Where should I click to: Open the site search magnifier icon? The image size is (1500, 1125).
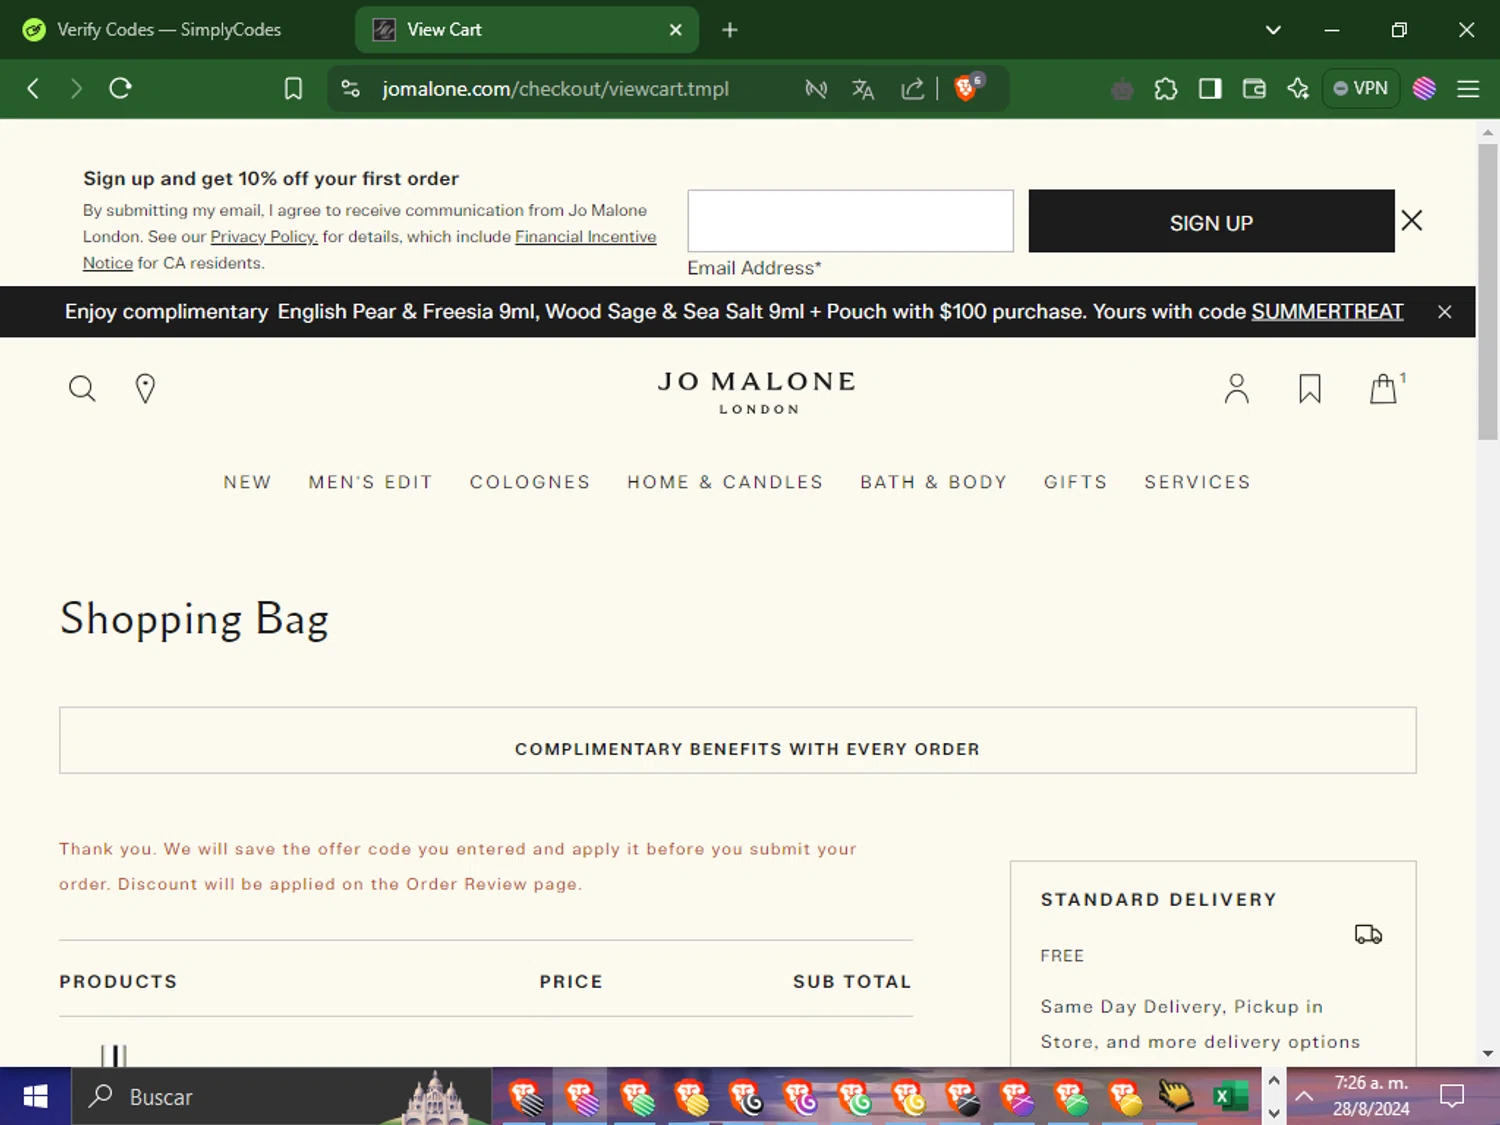[x=82, y=388]
